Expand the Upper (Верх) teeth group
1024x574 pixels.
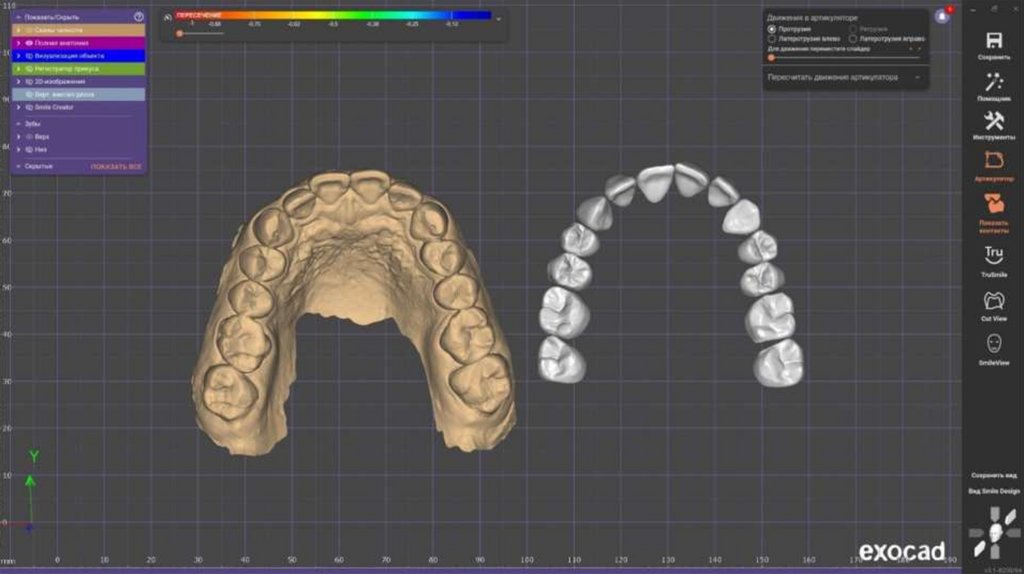point(18,136)
